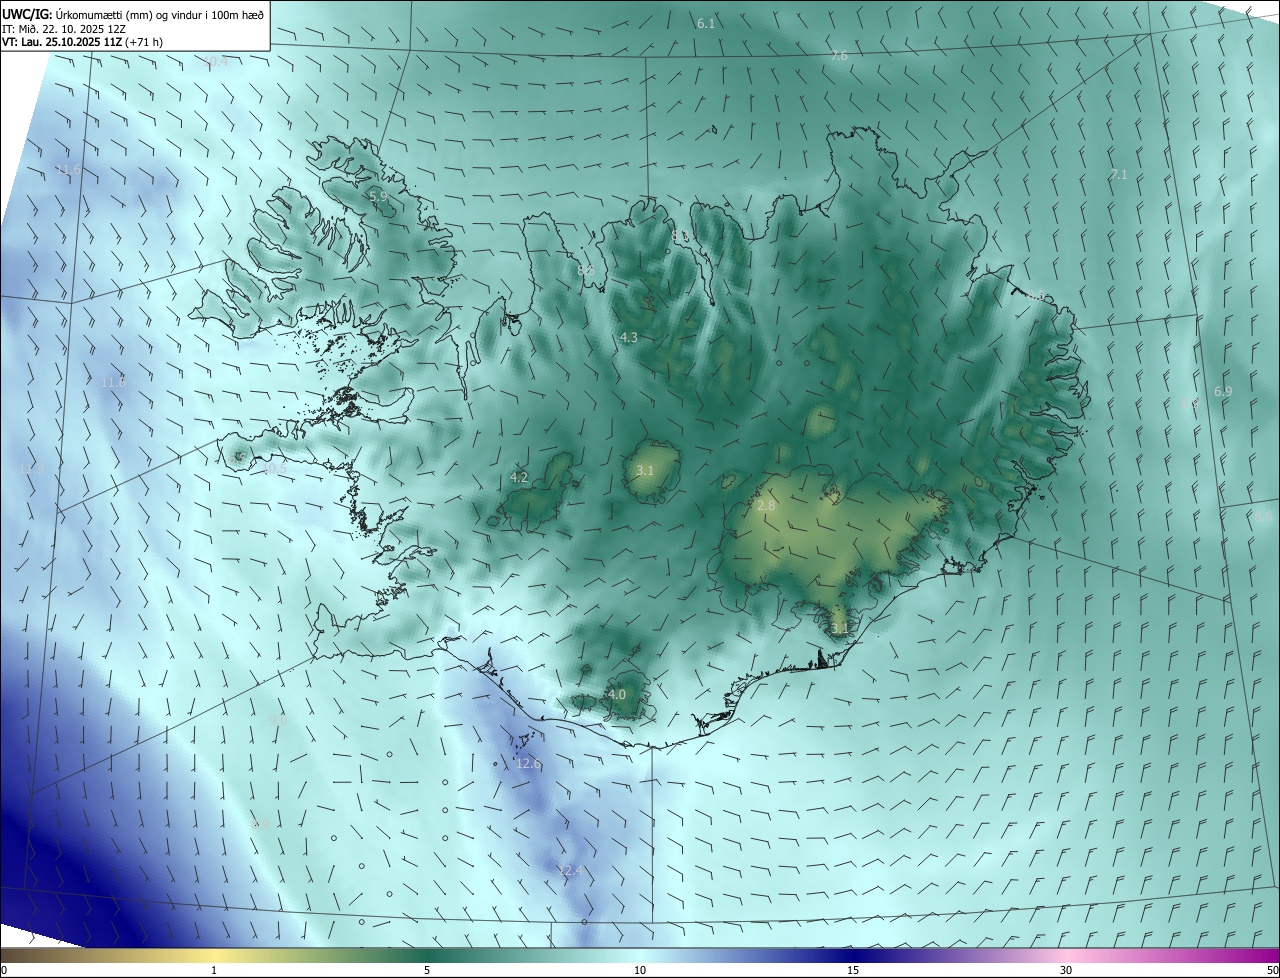1280x978 pixels.
Task: Click the 6.9 value label on the map
Action: pyautogui.click(x=1223, y=392)
